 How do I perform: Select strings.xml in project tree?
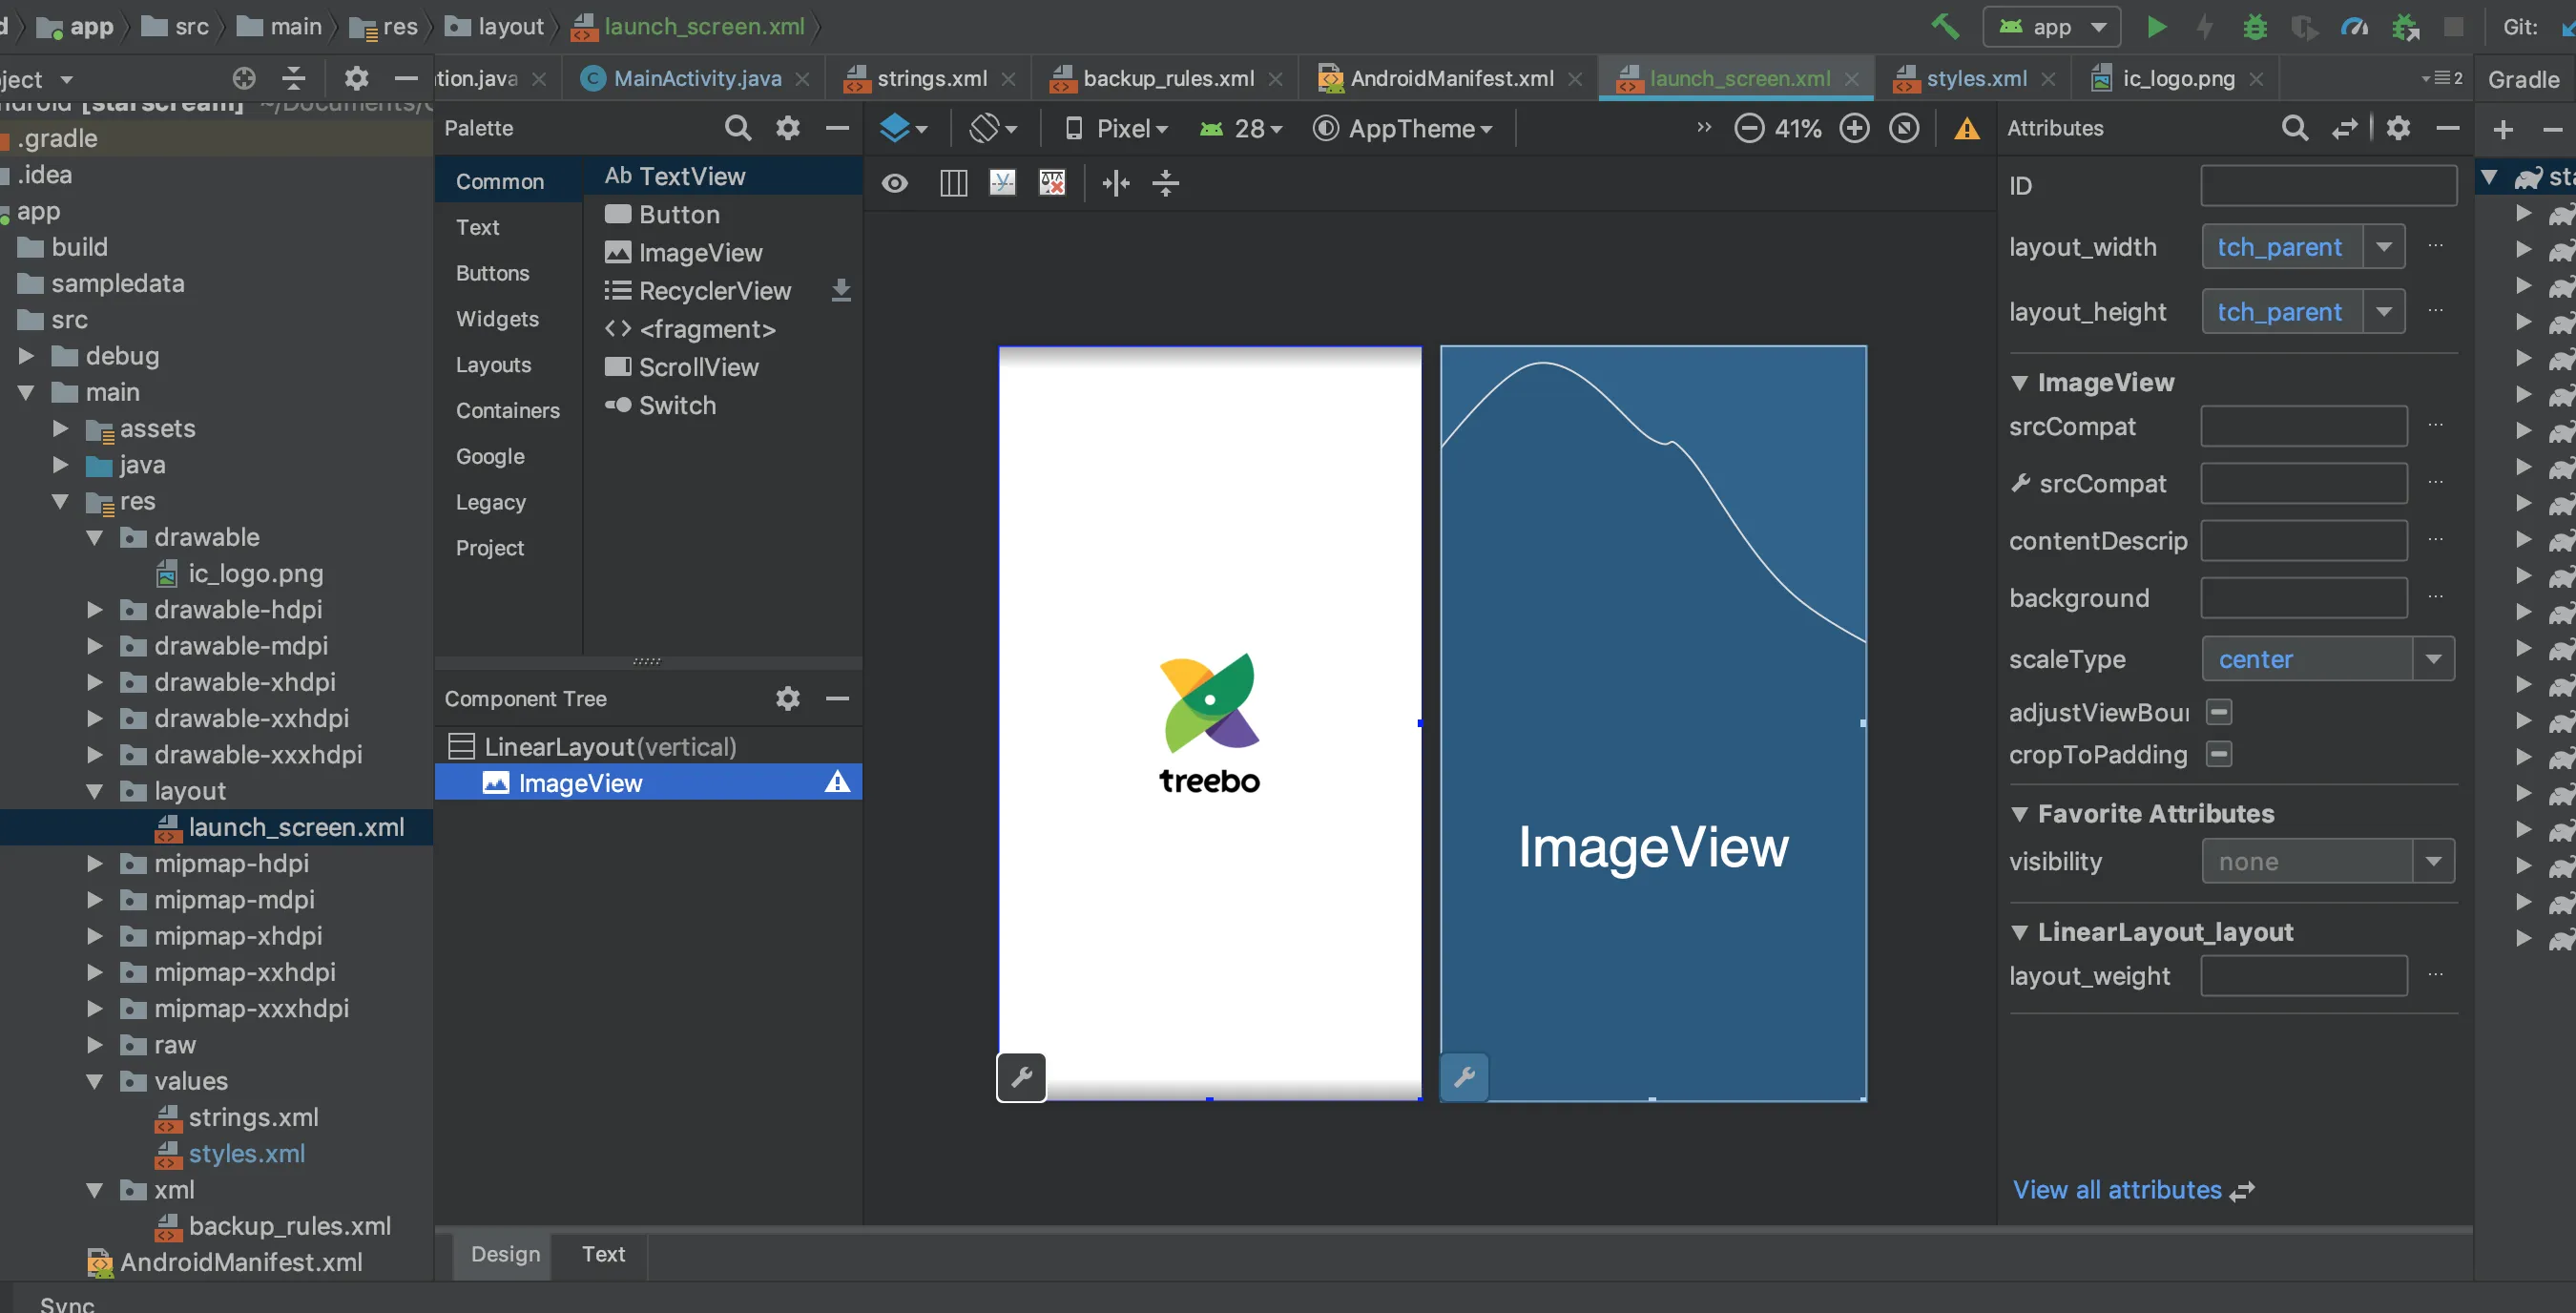coord(253,1117)
